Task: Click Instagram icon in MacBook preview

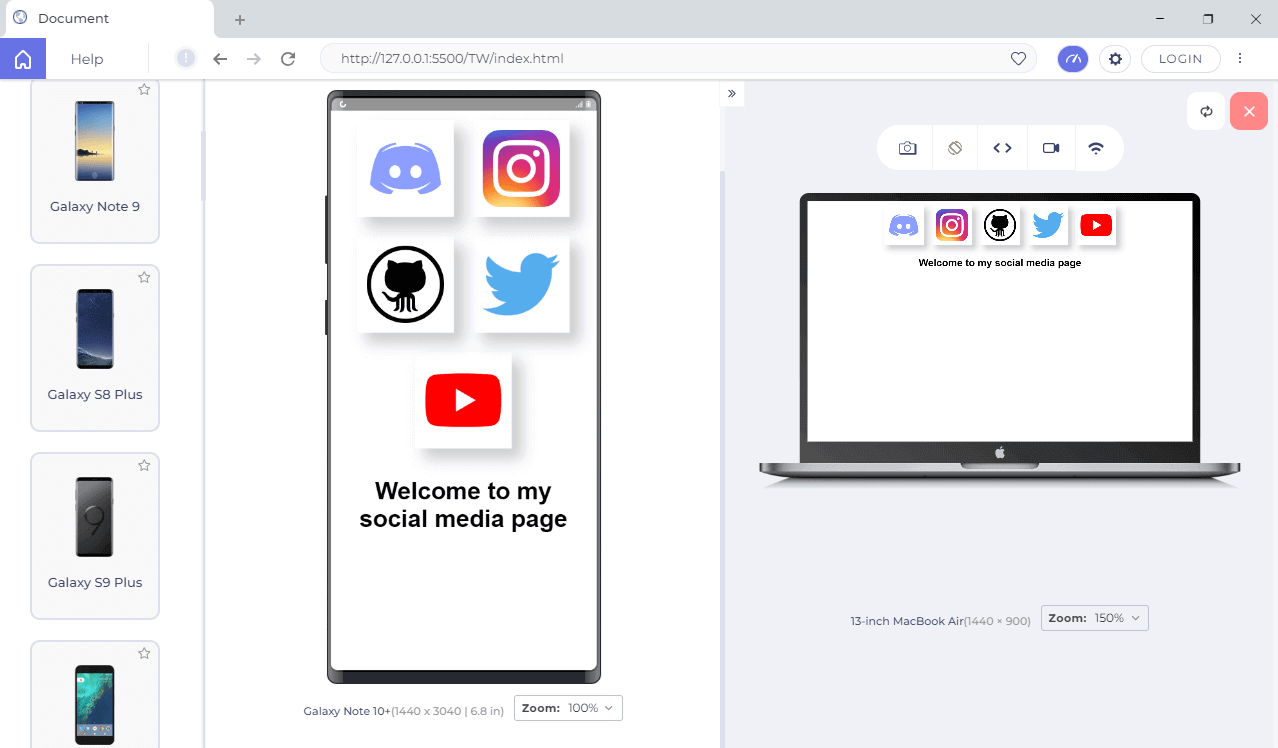Action: click(x=952, y=226)
